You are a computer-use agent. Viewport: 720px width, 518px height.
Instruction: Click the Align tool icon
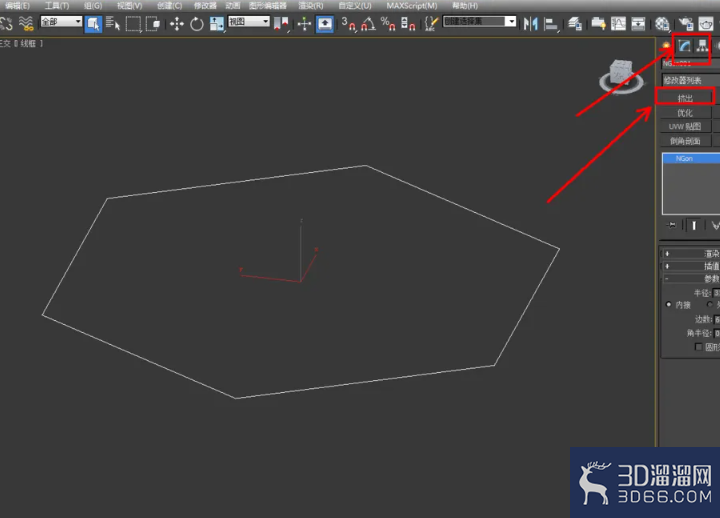coord(551,24)
